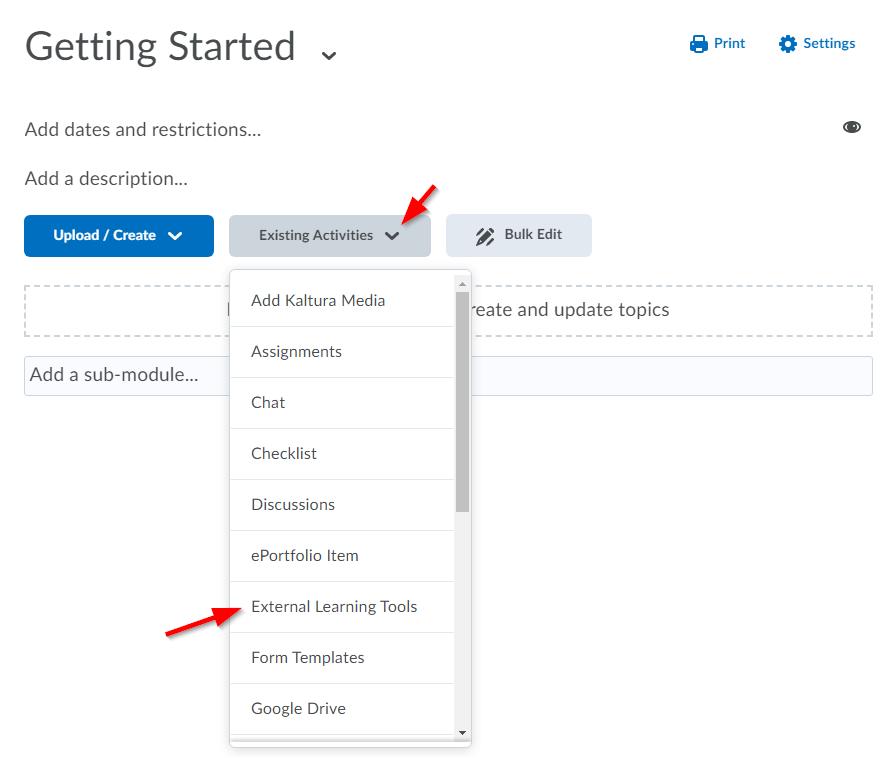Open External Learning Tools option
Screen dimensions: 883x757
(334, 607)
